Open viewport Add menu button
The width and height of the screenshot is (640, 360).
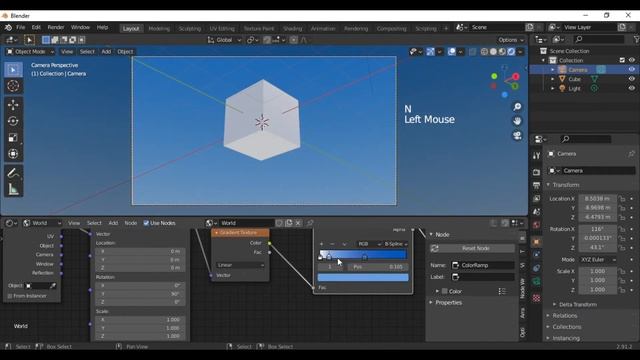106,52
